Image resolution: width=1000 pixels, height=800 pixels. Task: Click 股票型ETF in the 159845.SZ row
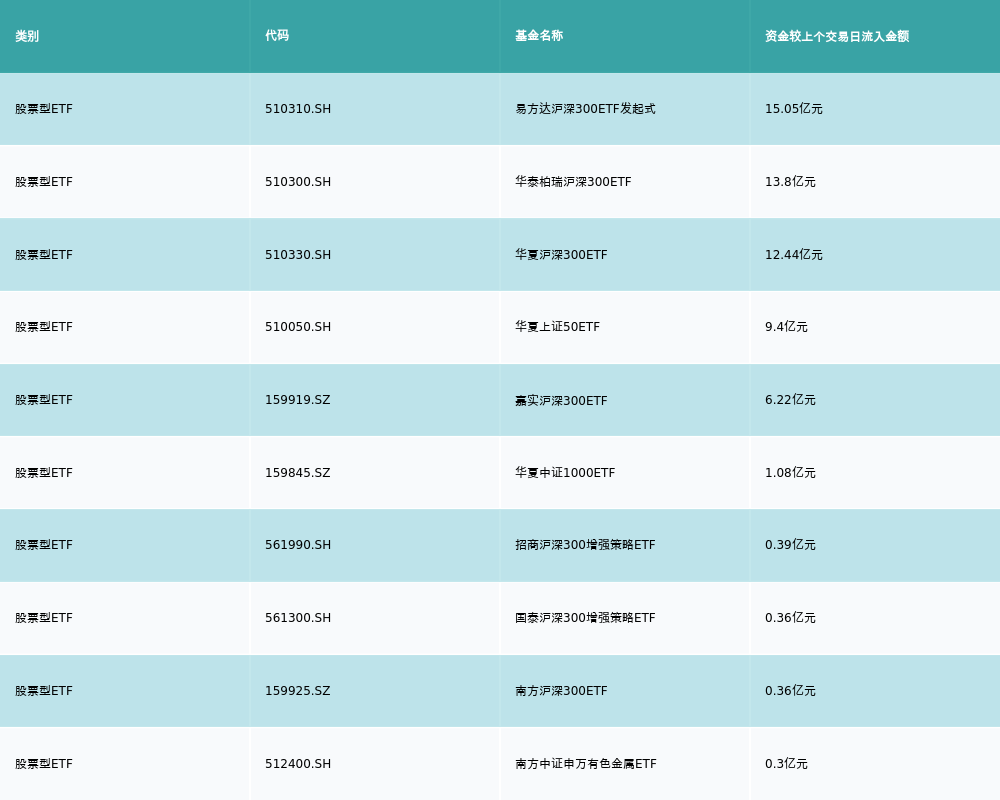point(44,473)
